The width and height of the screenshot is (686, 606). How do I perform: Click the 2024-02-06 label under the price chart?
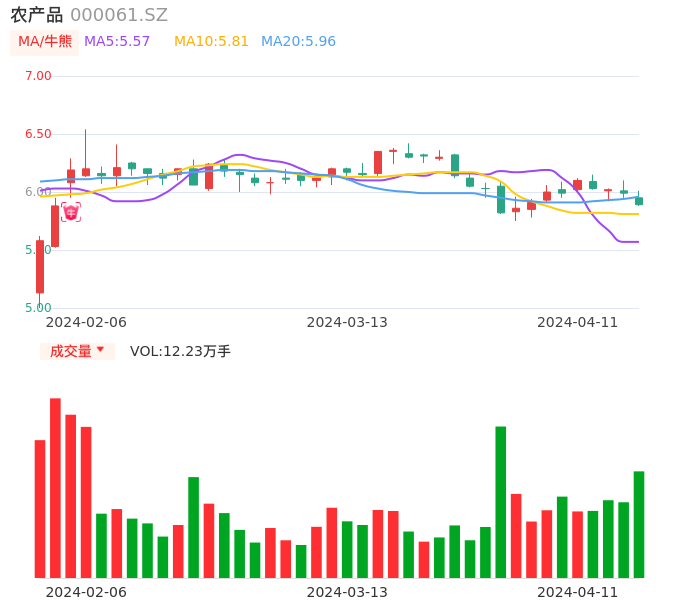86,322
